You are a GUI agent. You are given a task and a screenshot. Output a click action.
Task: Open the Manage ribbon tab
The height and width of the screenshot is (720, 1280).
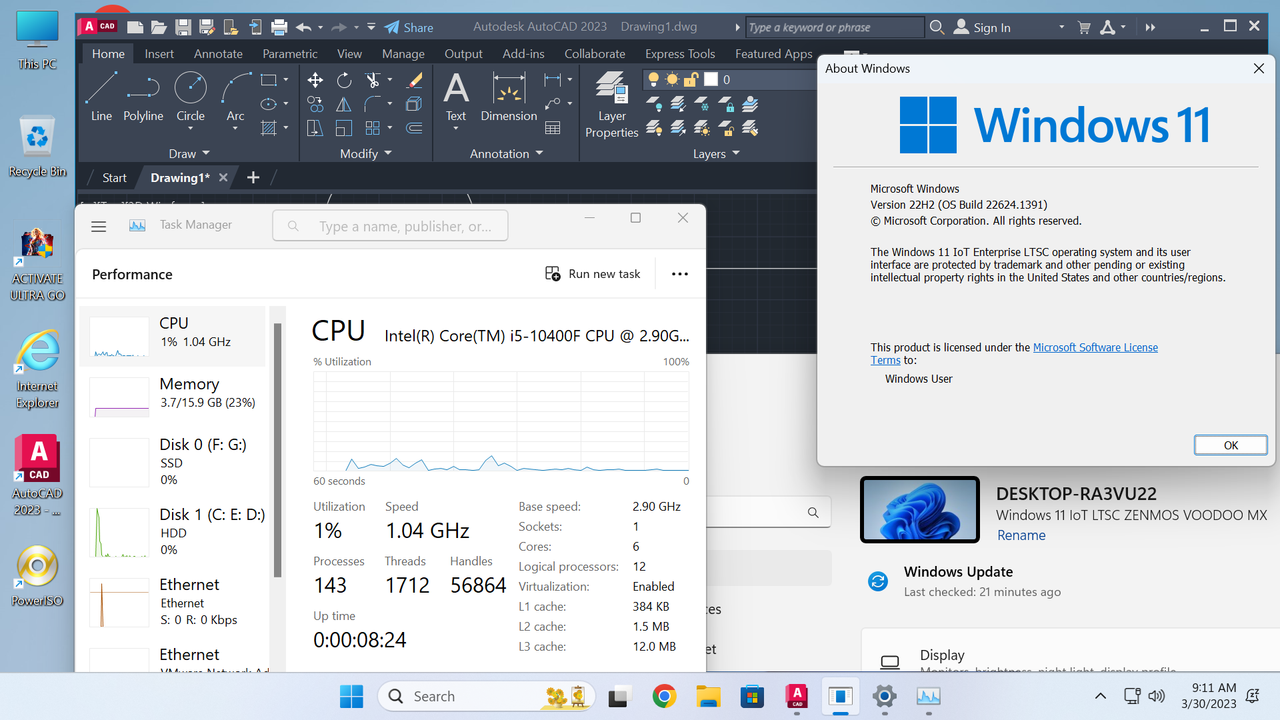coord(403,54)
